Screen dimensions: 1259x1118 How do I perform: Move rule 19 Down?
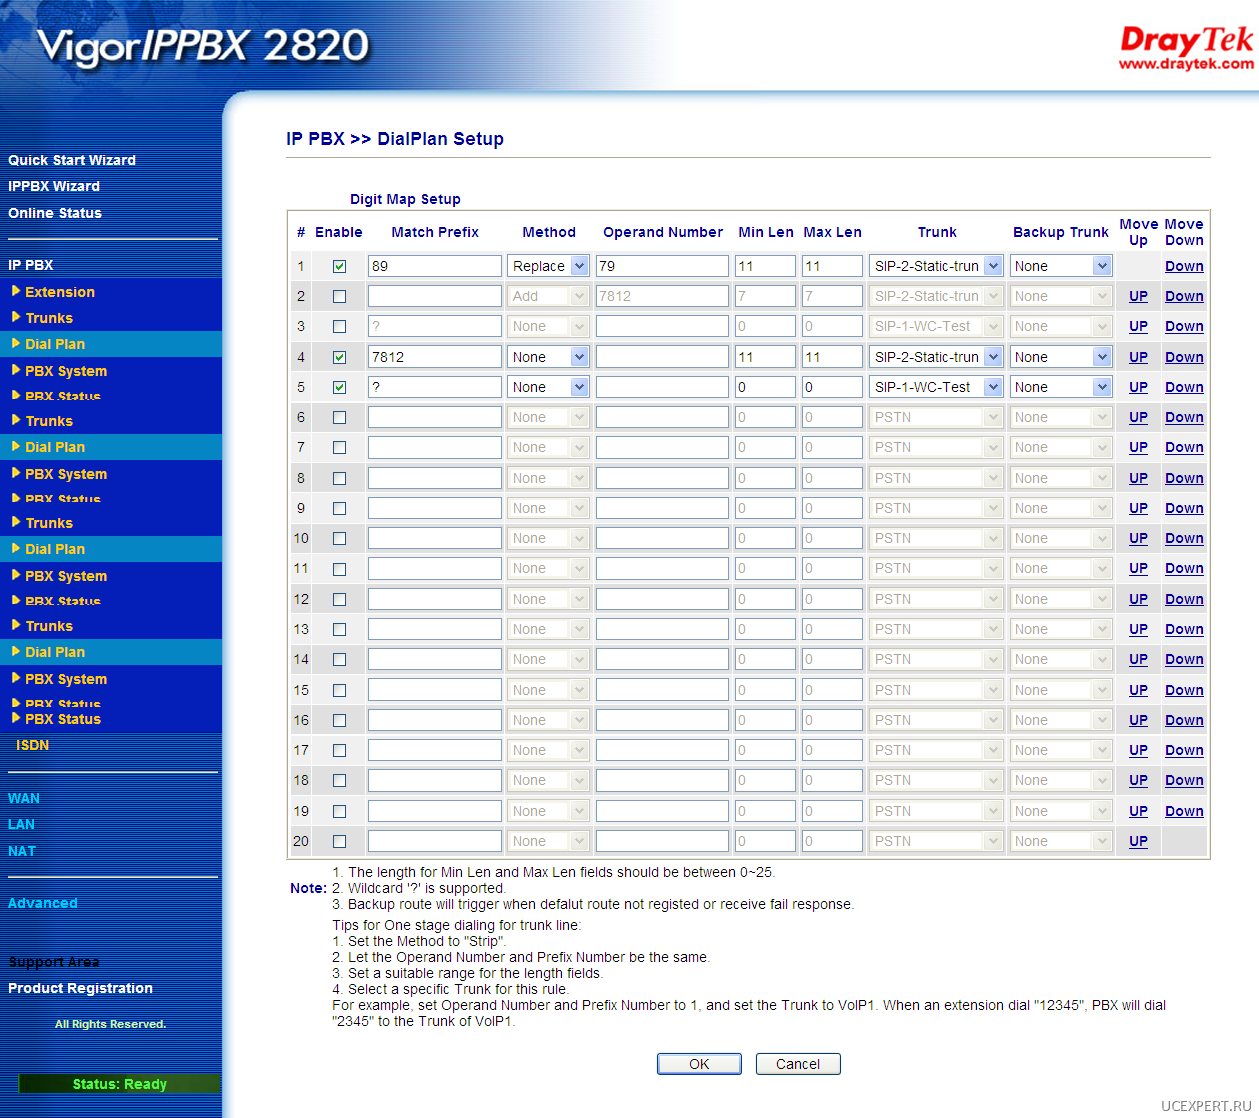(1184, 811)
